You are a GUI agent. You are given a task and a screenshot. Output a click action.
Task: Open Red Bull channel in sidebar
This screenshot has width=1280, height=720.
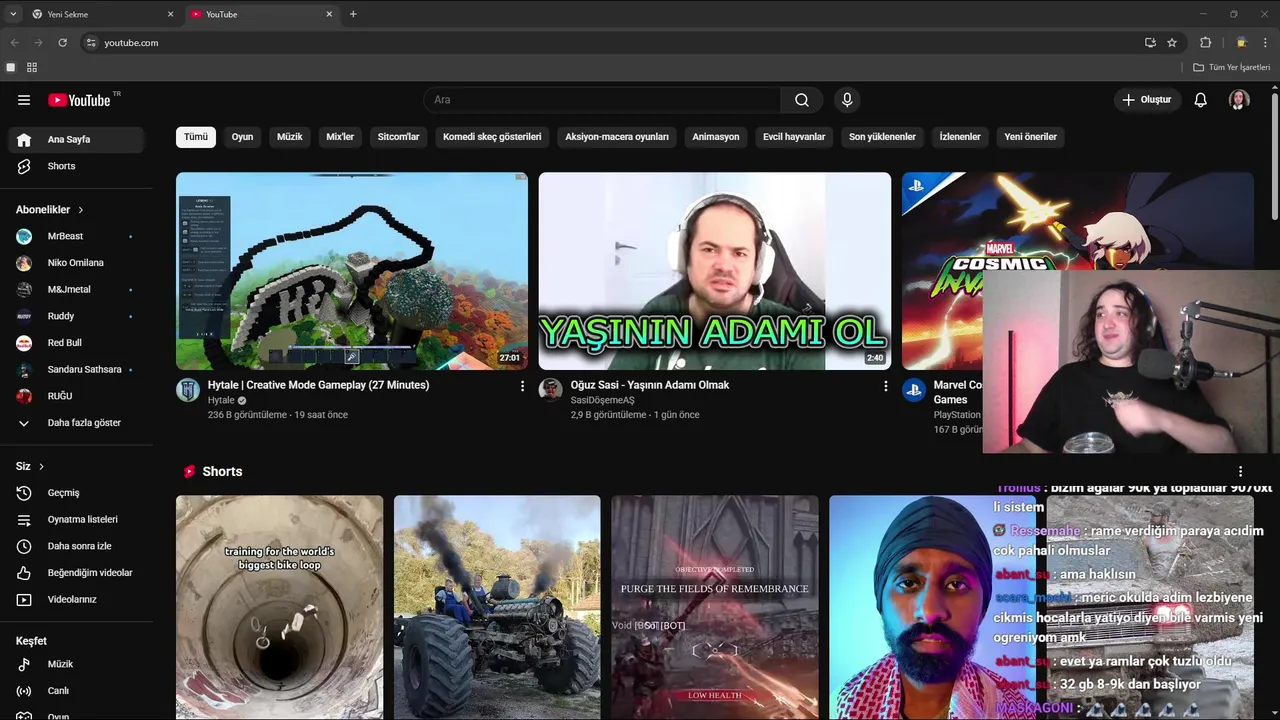click(76, 343)
